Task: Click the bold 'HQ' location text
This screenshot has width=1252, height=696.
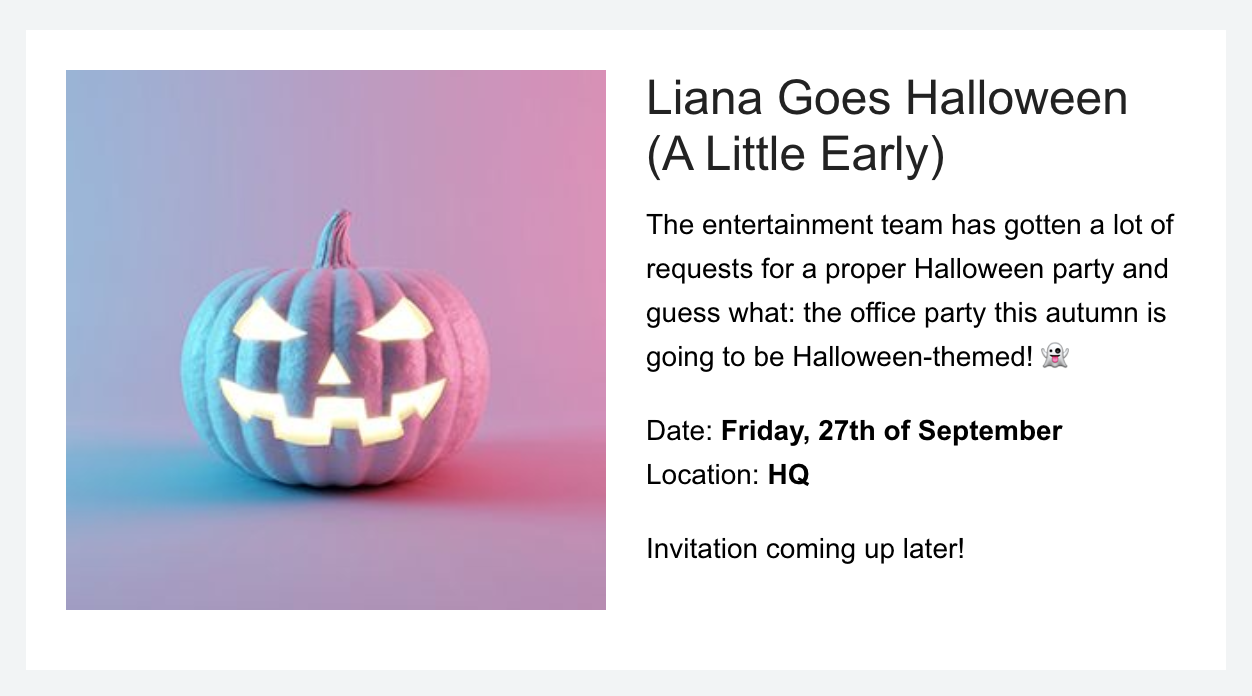Action: point(788,474)
